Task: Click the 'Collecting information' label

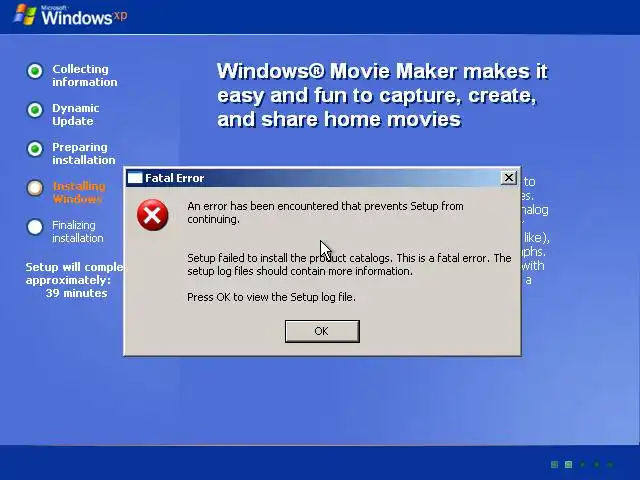Action: pyautogui.click(x=84, y=76)
